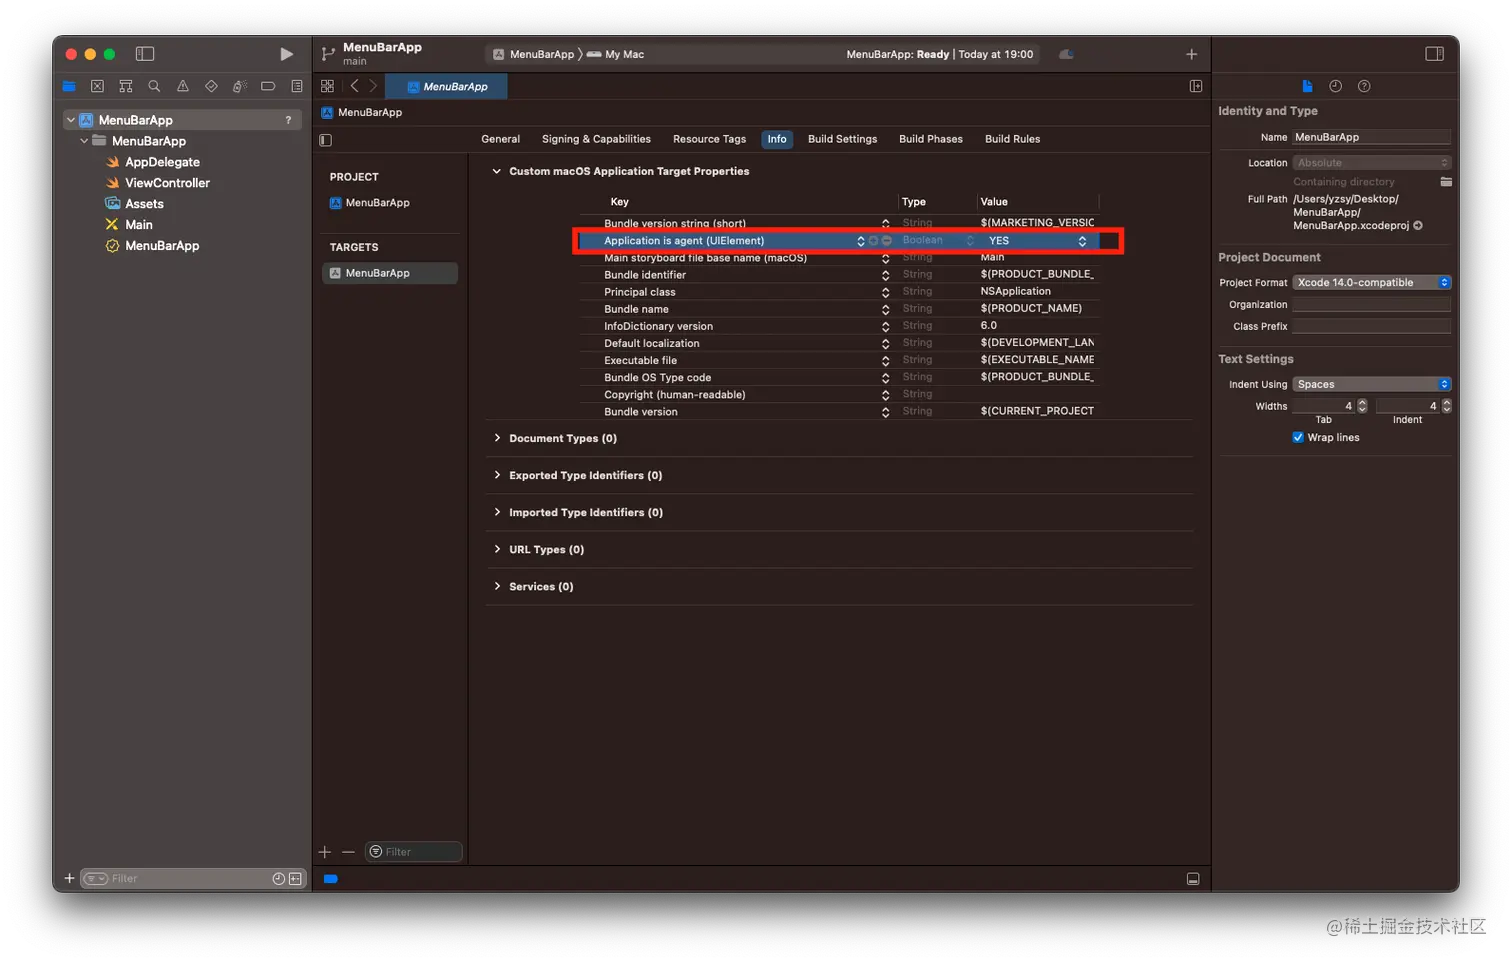This screenshot has height=962, width=1512.
Task: Open the Source Control navigator
Action: click(97, 86)
